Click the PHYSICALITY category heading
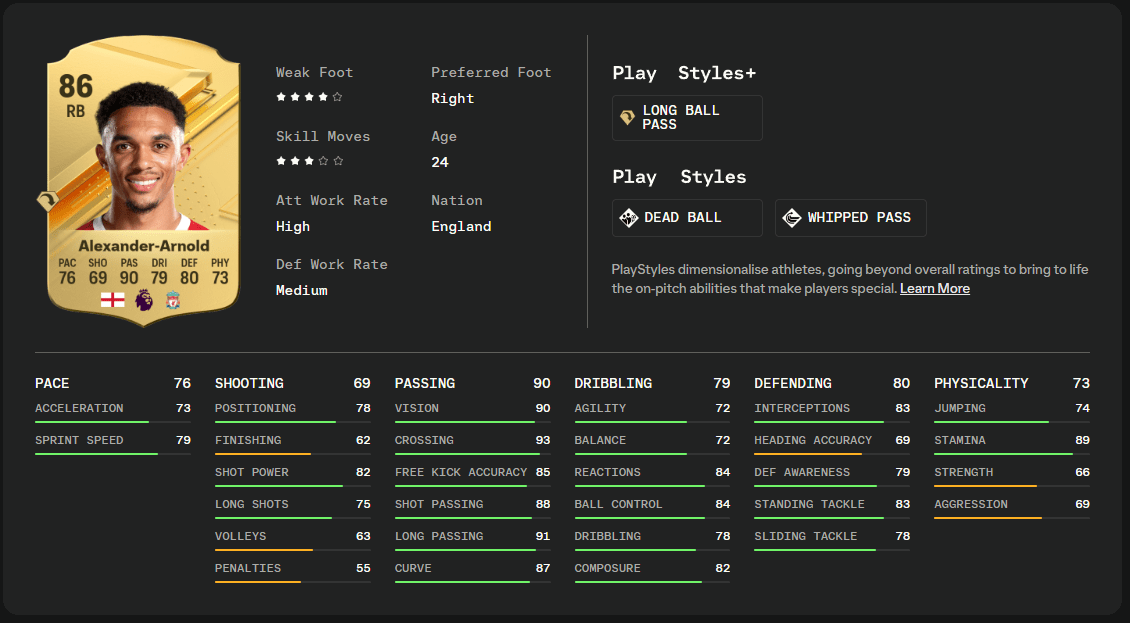The width and height of the screenshot is (1130, 623). (x=981, y=384)
